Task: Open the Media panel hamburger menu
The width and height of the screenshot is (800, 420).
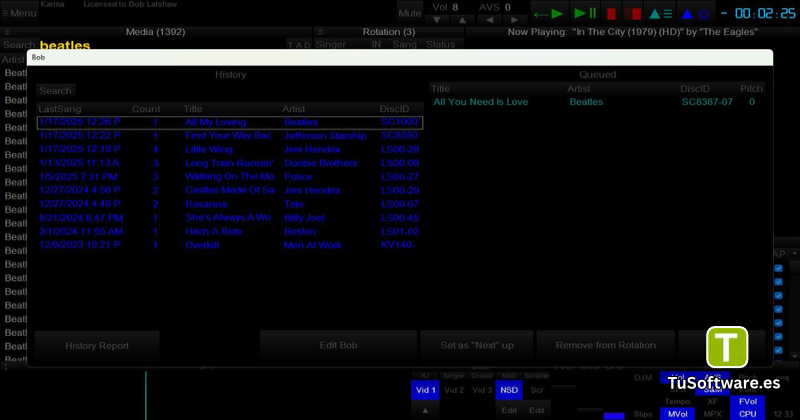Action: [7, 32]
